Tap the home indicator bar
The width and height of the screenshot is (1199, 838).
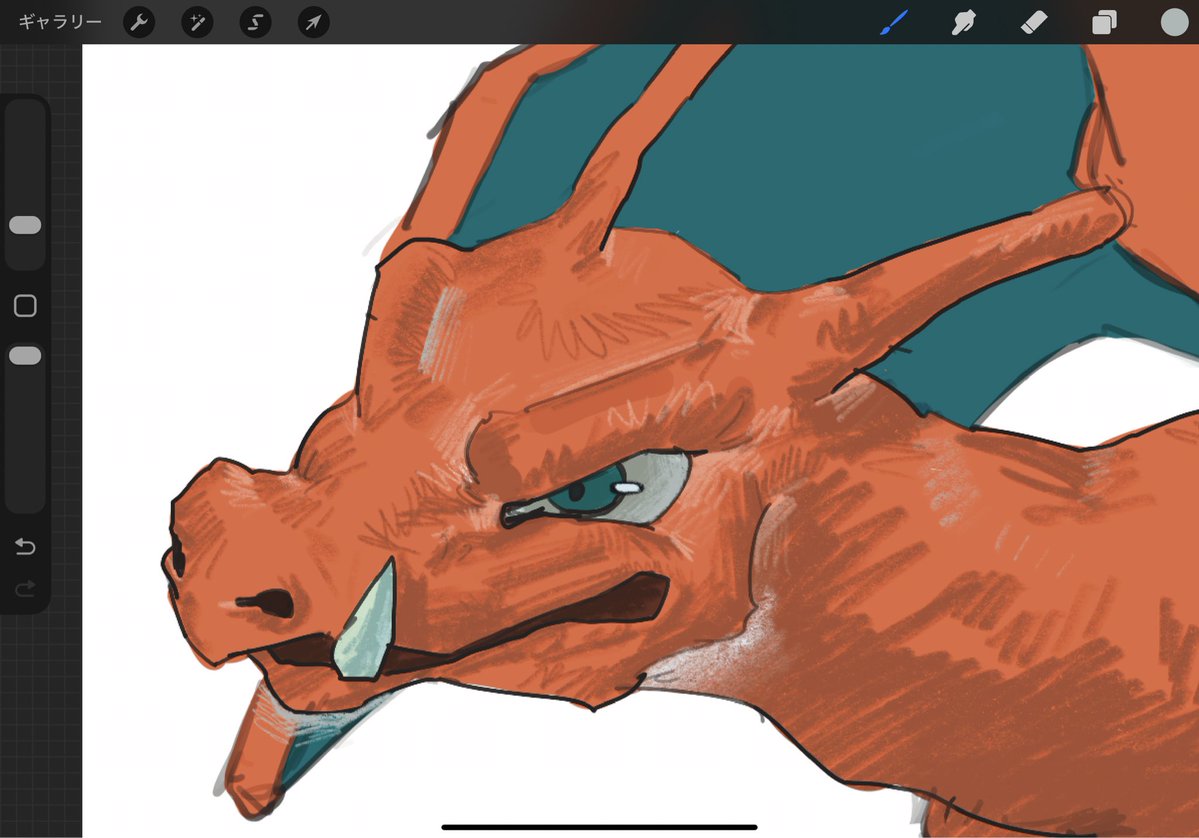pyautogui.click(x=600, y=827)
